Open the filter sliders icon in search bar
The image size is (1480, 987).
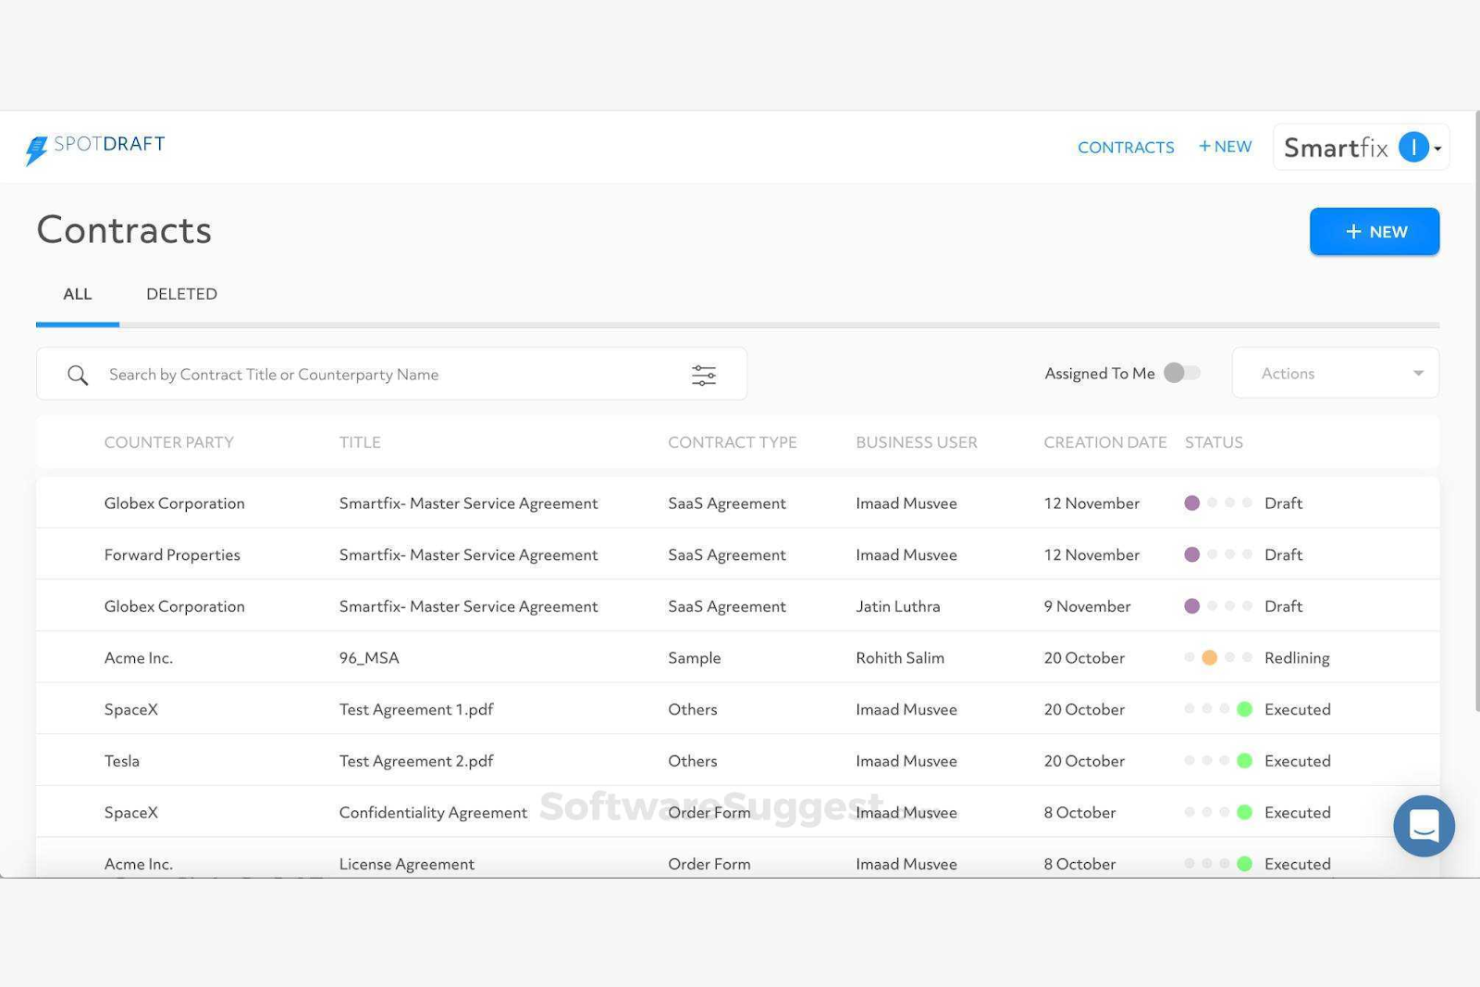pyautogui.click(x=704, y=375)
